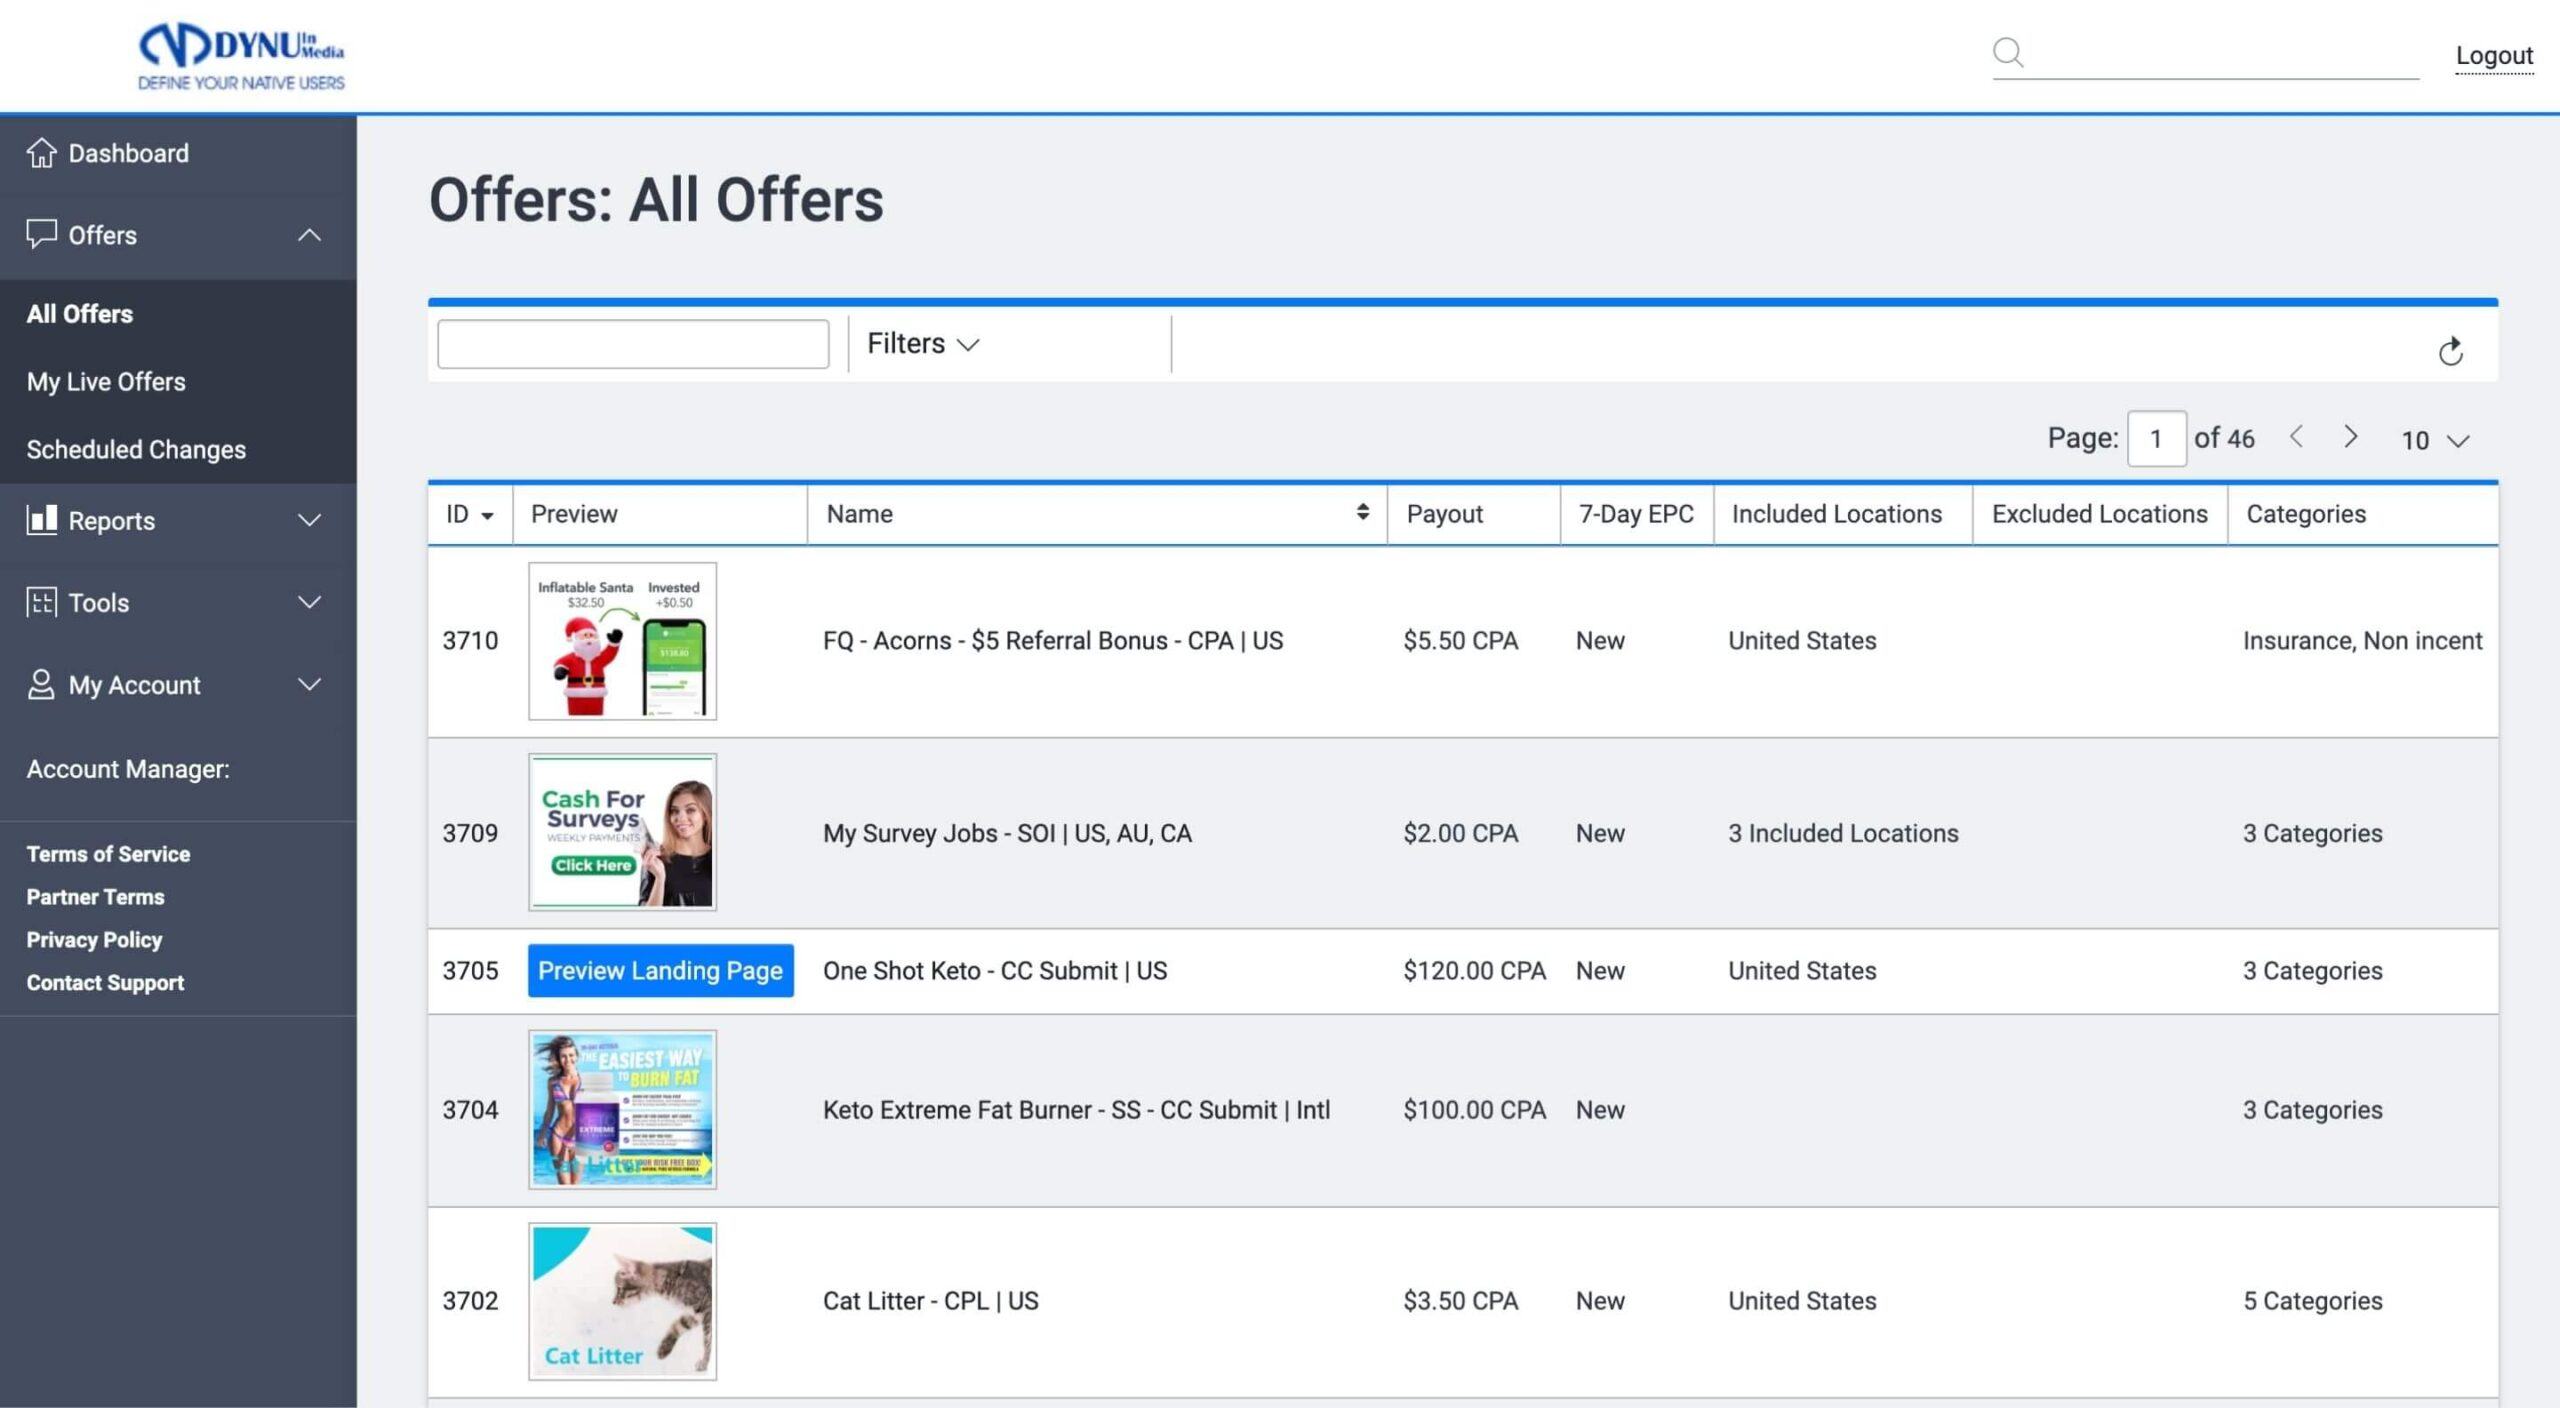Click the 7-Day EPC column header
Viewport: 2560px width, 1408px height.
pos(1636,514)
